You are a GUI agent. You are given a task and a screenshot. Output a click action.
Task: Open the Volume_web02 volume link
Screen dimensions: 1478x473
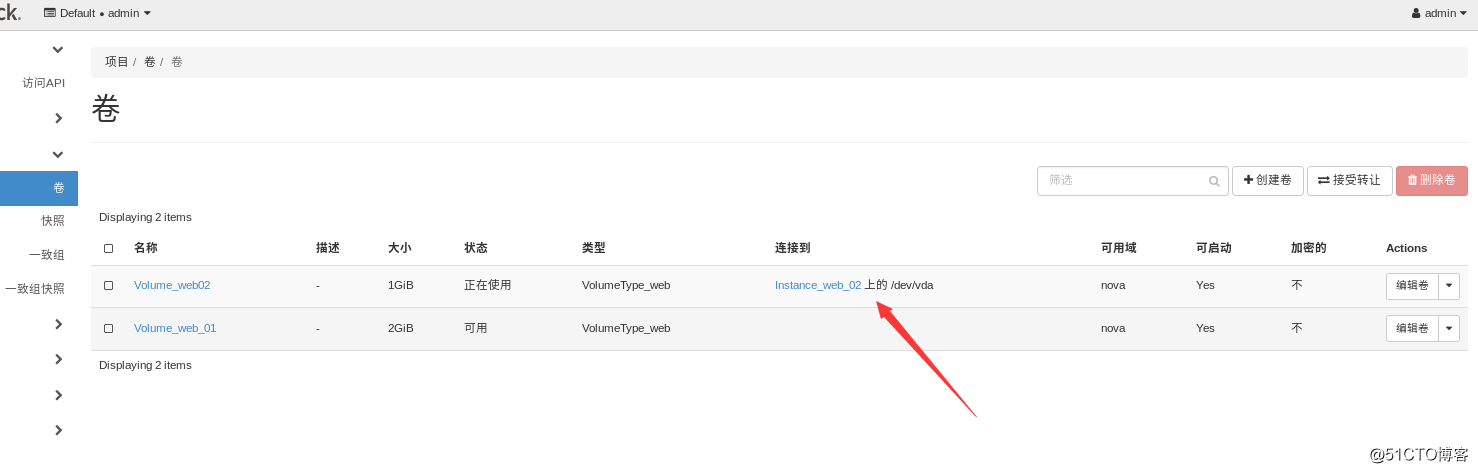pyautogui.click(x=172, y=285)
